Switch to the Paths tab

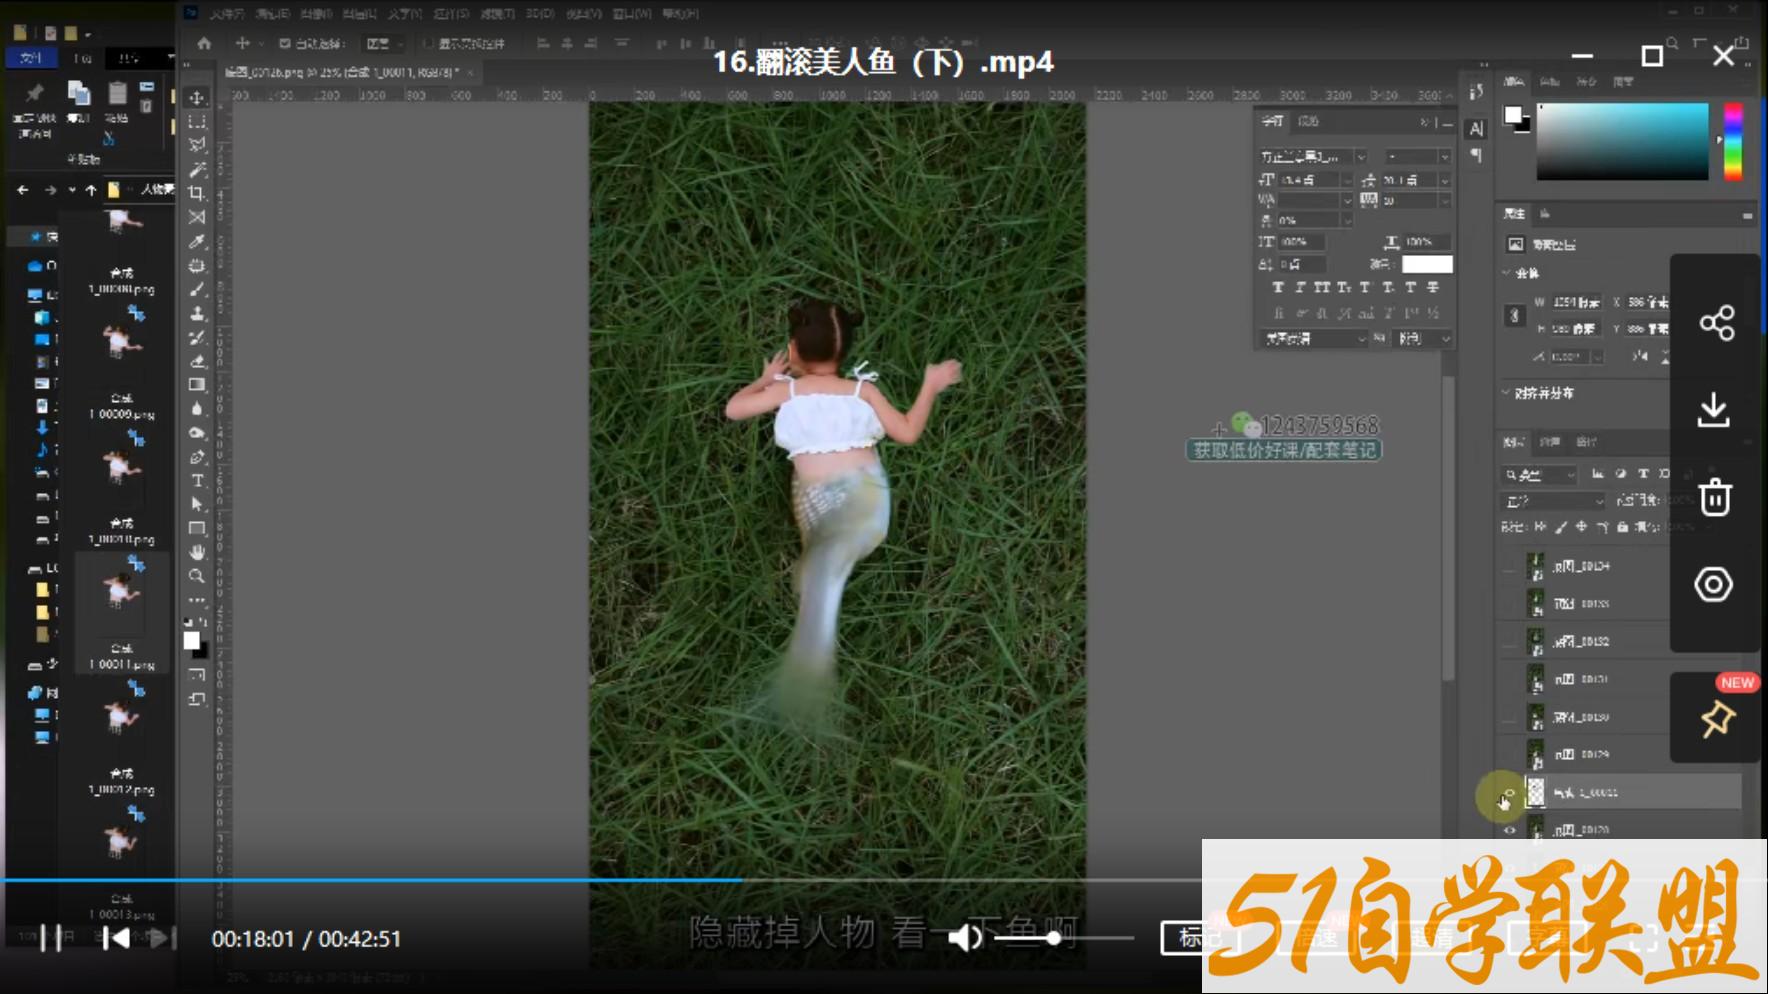point(1586,442)
